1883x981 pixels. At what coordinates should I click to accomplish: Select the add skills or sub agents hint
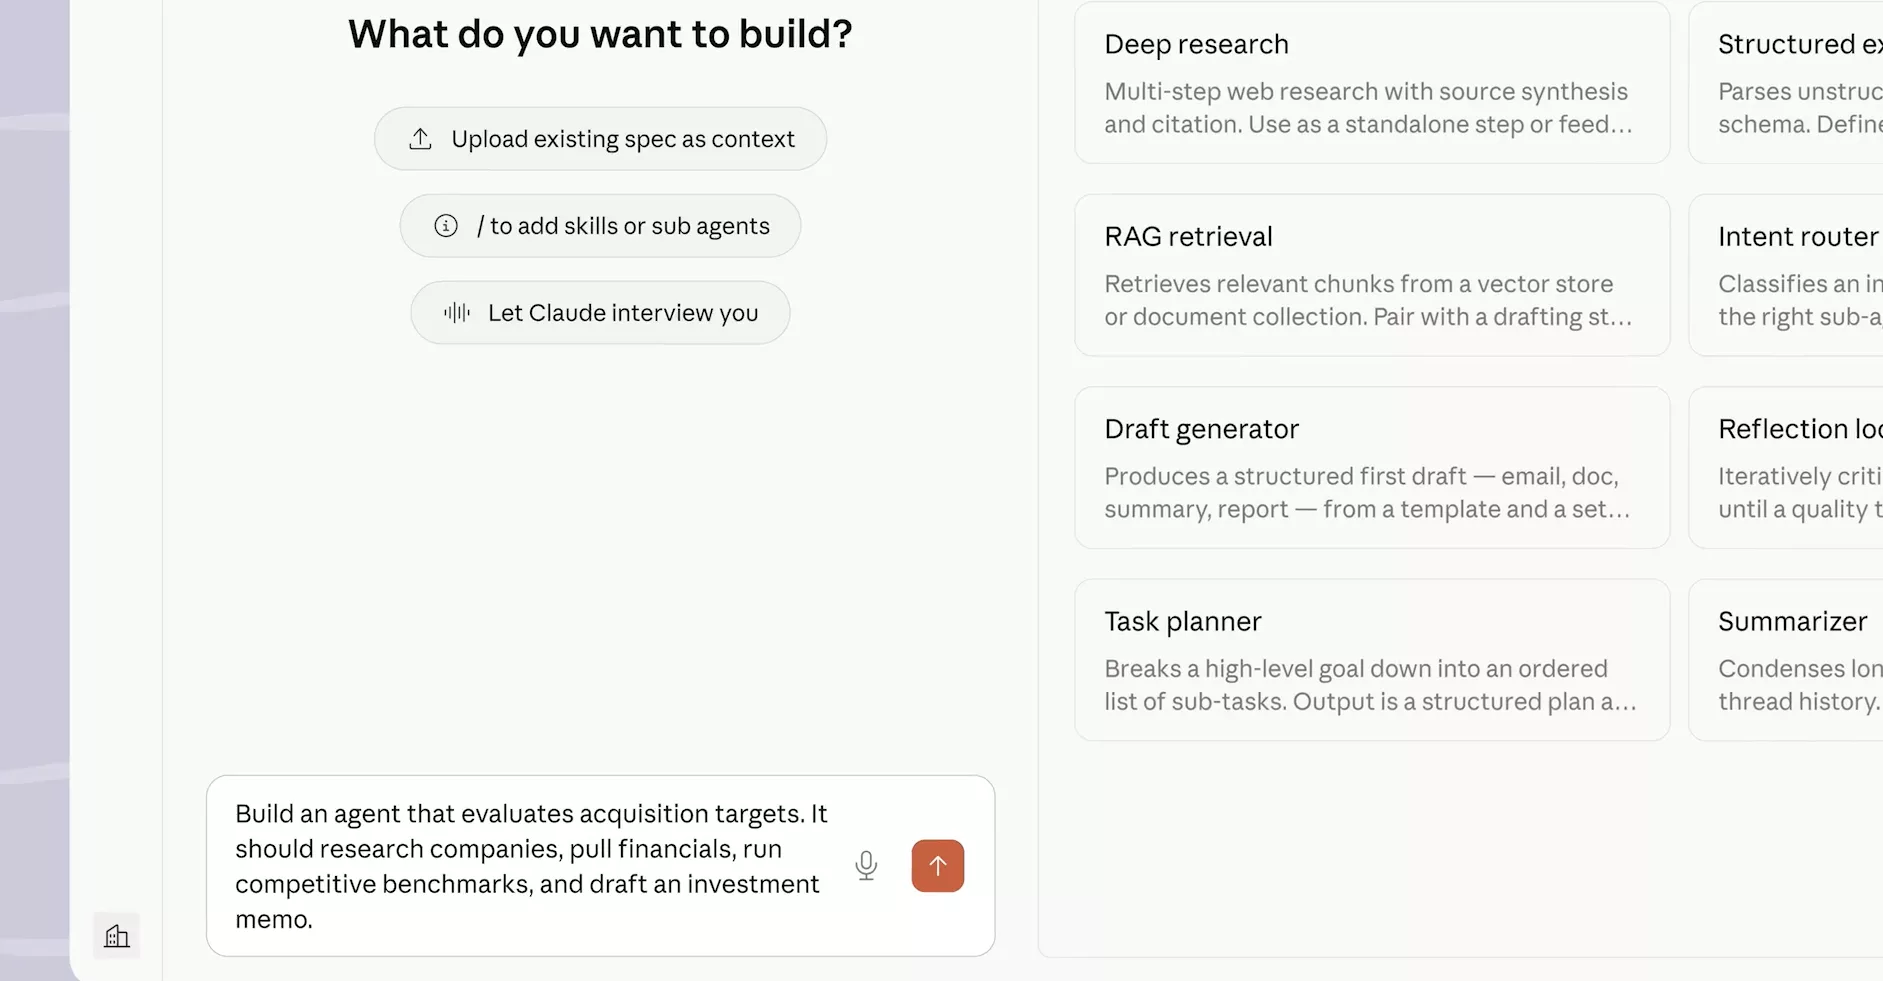(x=600, y=226)
